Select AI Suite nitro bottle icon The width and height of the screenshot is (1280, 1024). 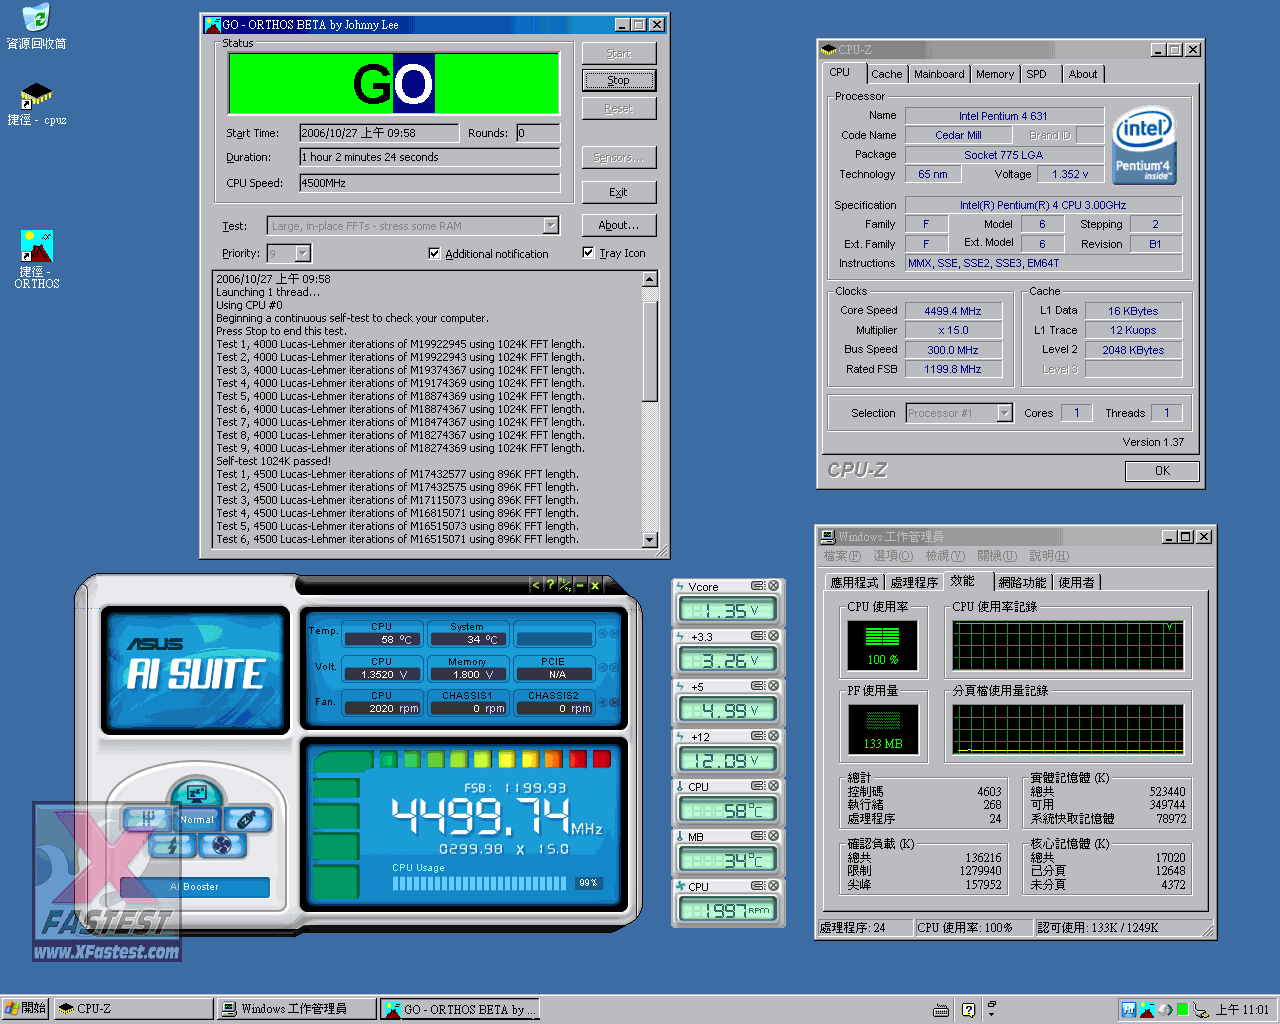click(x=247, y=819)
